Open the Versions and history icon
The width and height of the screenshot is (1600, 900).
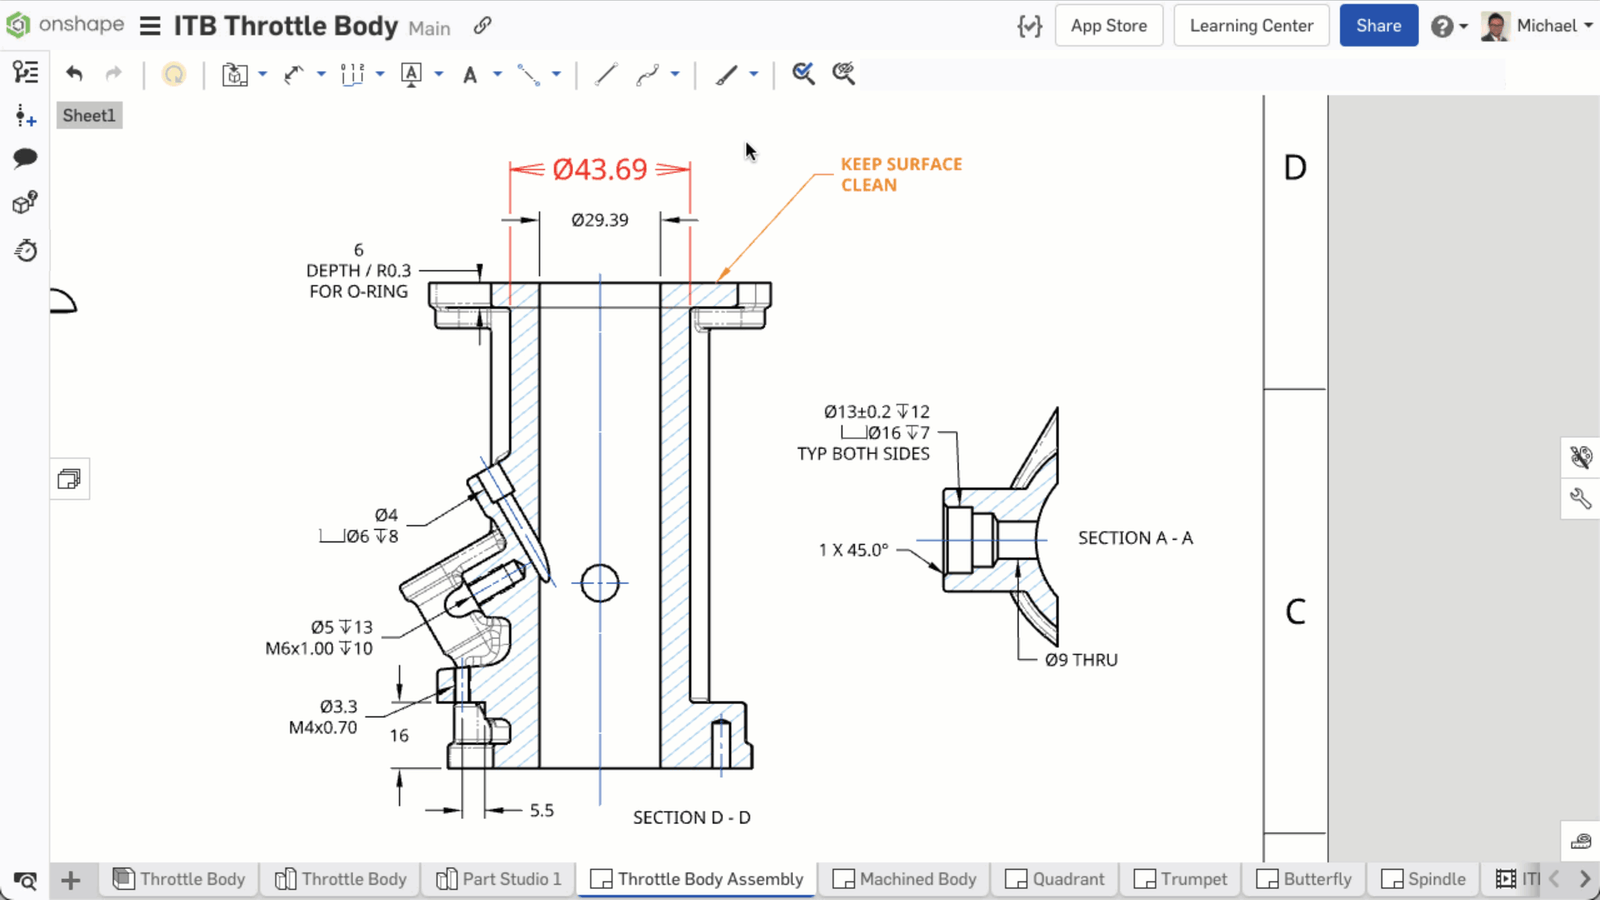25,250
